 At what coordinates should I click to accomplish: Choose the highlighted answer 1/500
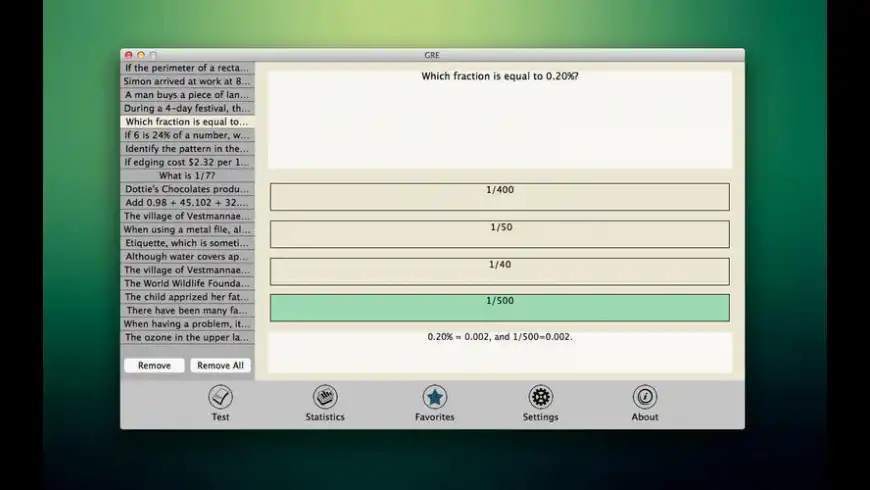(x=500, y=308)
